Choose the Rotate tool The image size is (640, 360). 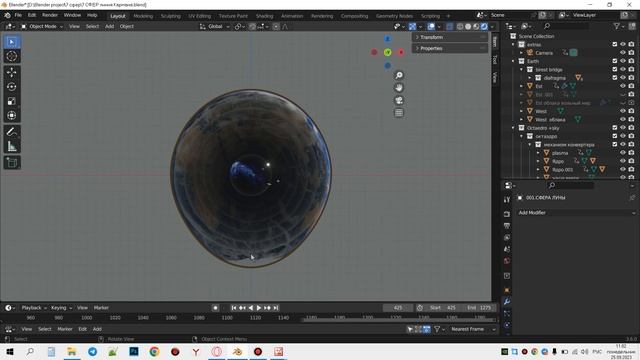click(12, 87)
